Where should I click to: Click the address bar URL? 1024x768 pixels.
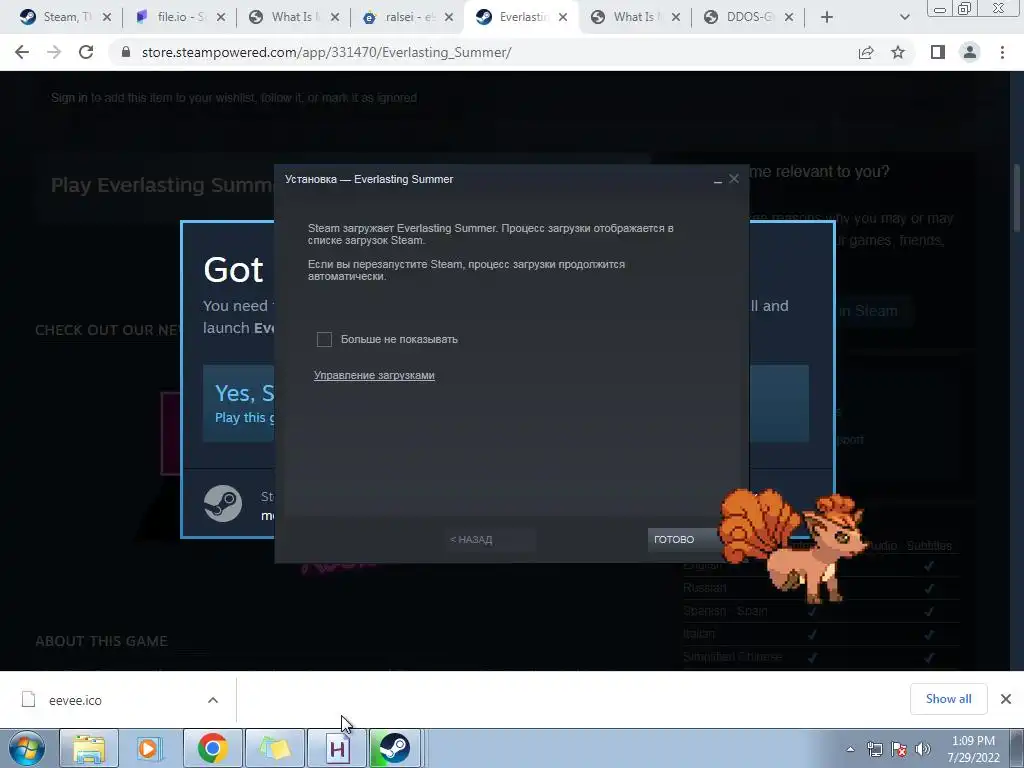pyautogui.click(x=327, y=52)
